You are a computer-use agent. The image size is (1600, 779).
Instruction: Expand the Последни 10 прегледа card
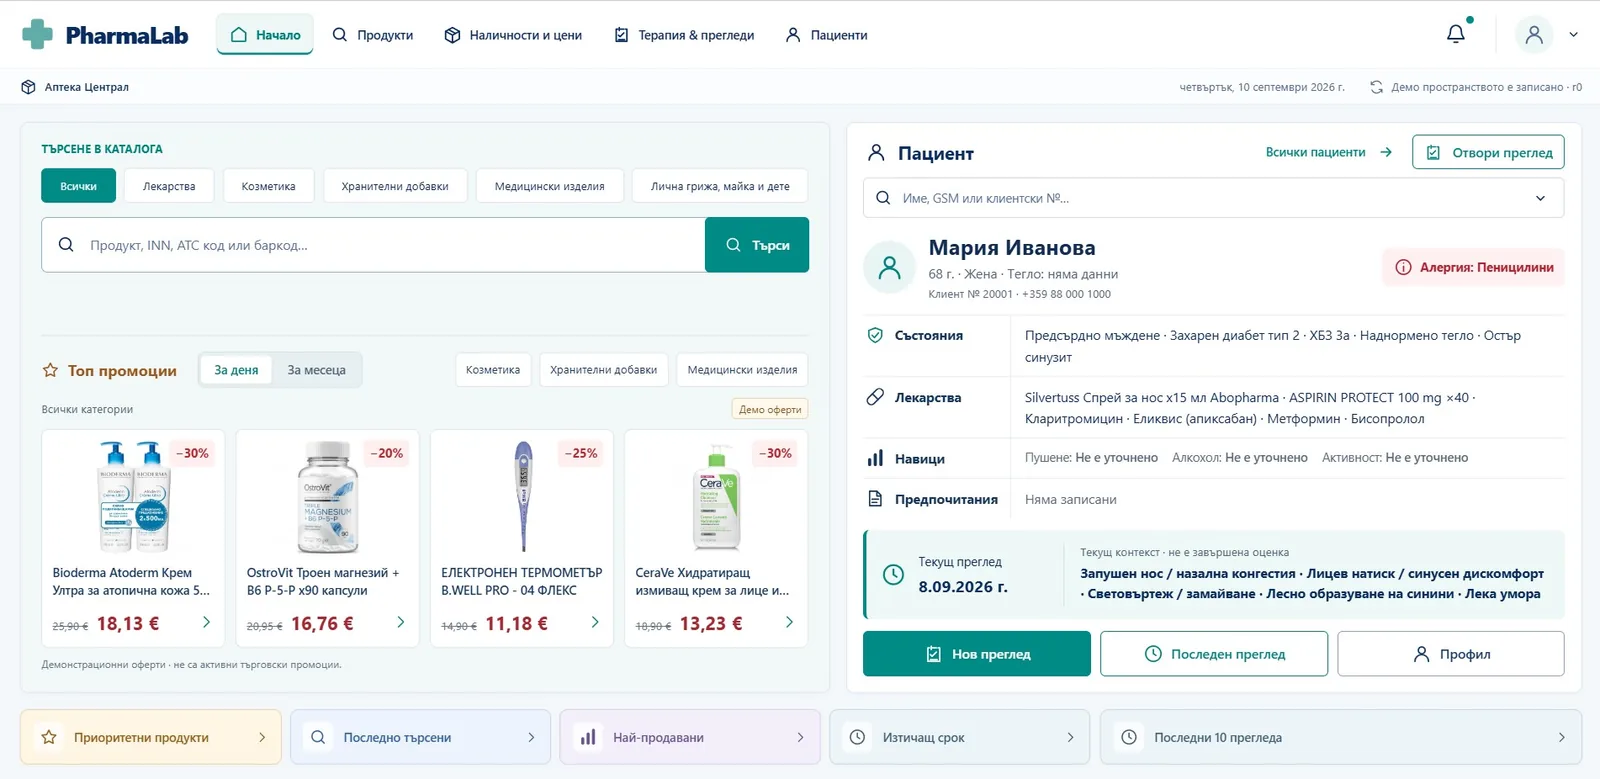1341,737
